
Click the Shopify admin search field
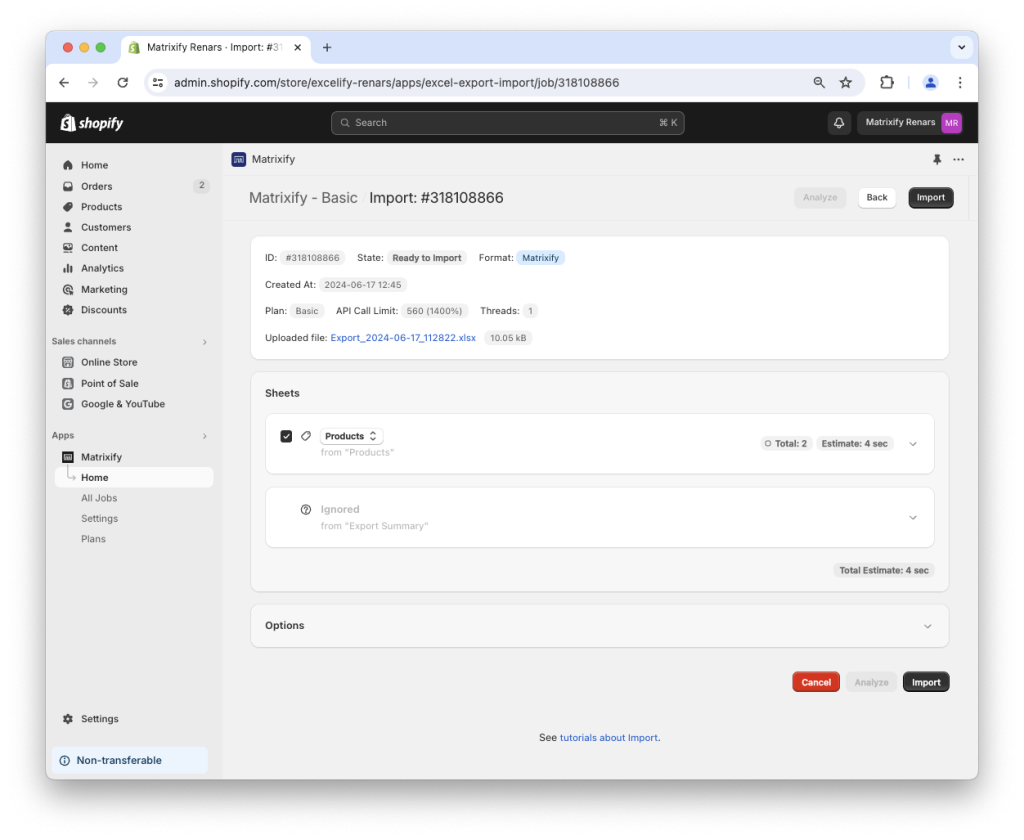click(507, 122)
